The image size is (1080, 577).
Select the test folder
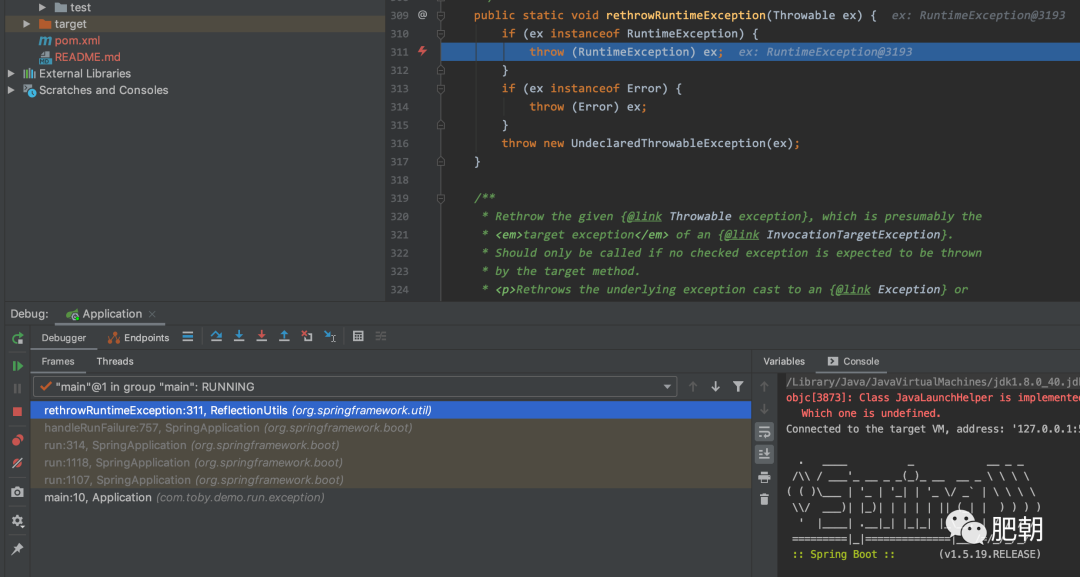[72, 8]
